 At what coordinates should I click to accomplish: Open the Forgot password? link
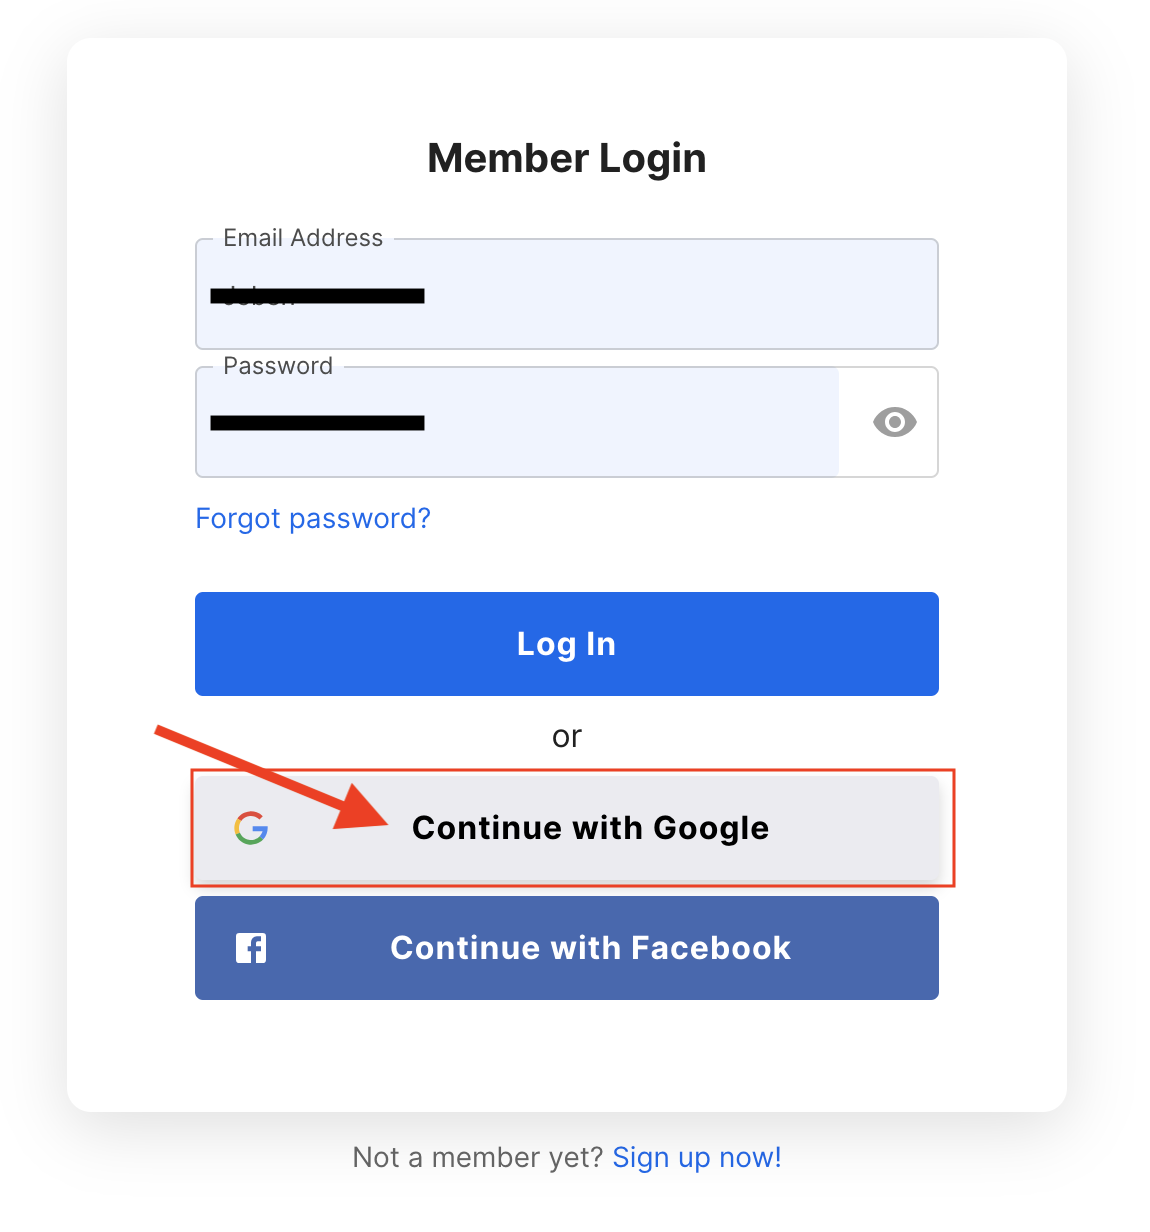(x=313, y=518)
